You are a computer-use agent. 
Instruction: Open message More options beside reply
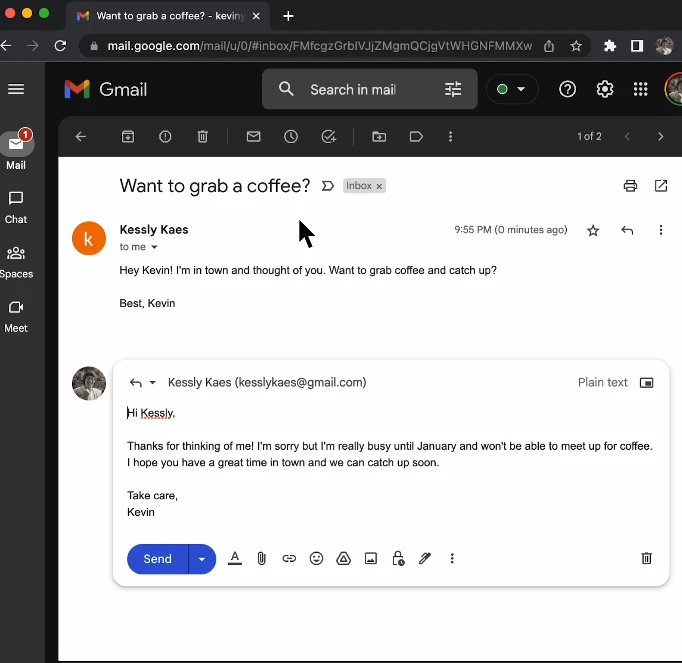pos(661,230)
